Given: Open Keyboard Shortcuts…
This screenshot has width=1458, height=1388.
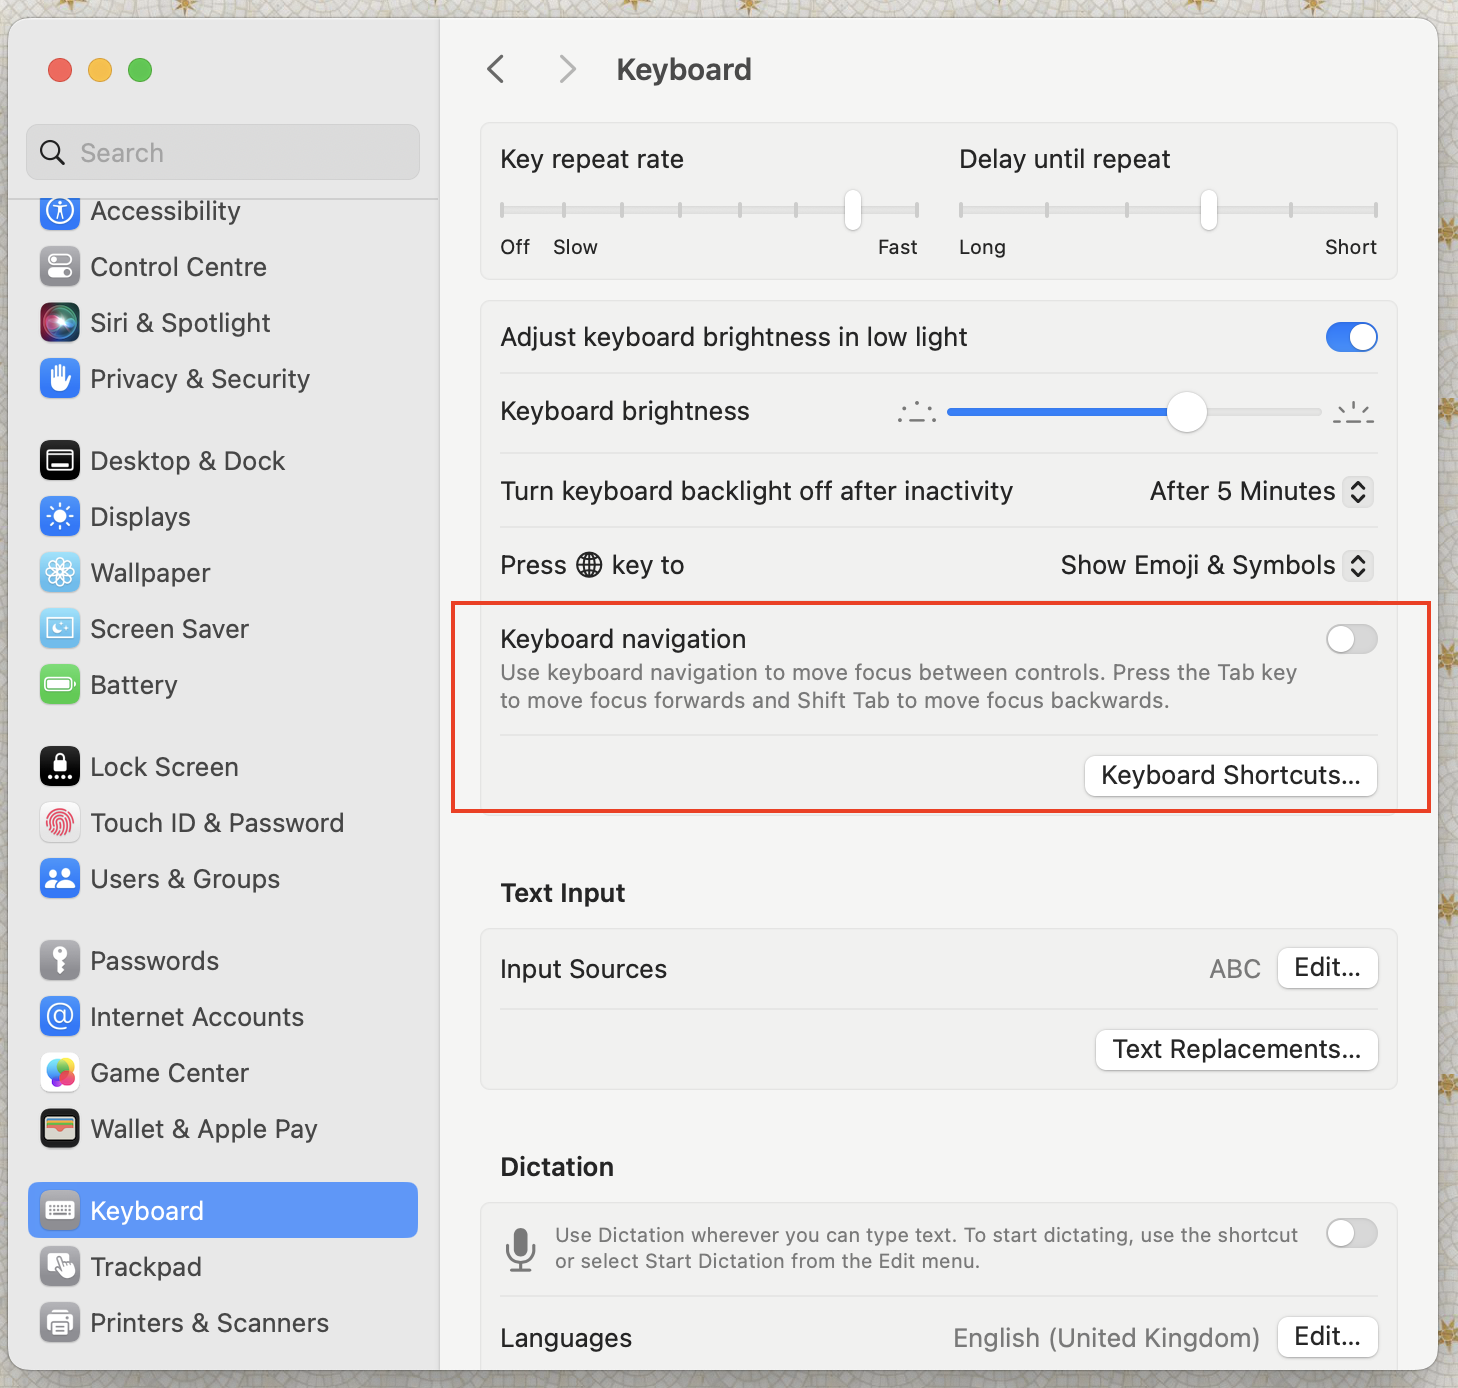Looking at the screenshot, I should click(x=1231, y=776).
